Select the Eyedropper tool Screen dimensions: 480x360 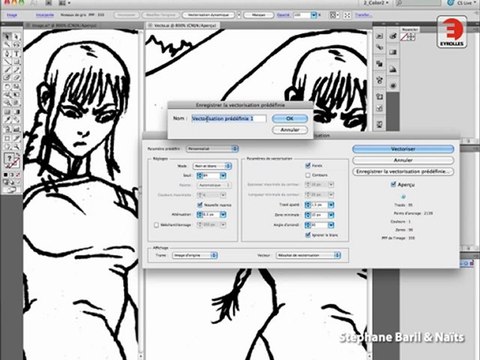coord(7,119)
